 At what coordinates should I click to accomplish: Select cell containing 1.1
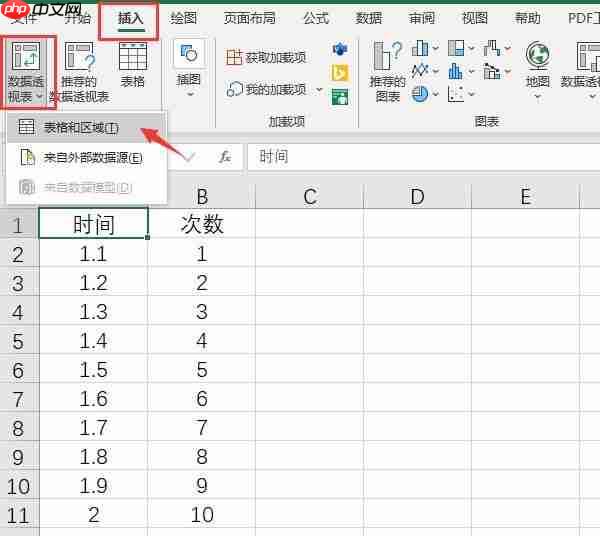click(x=93, y=253)
